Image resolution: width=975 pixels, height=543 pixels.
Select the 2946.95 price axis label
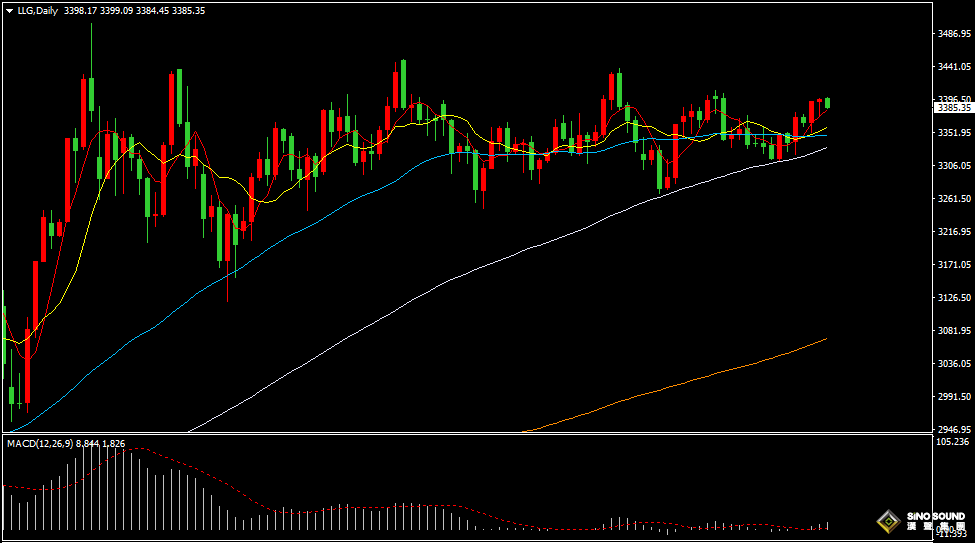954,429
